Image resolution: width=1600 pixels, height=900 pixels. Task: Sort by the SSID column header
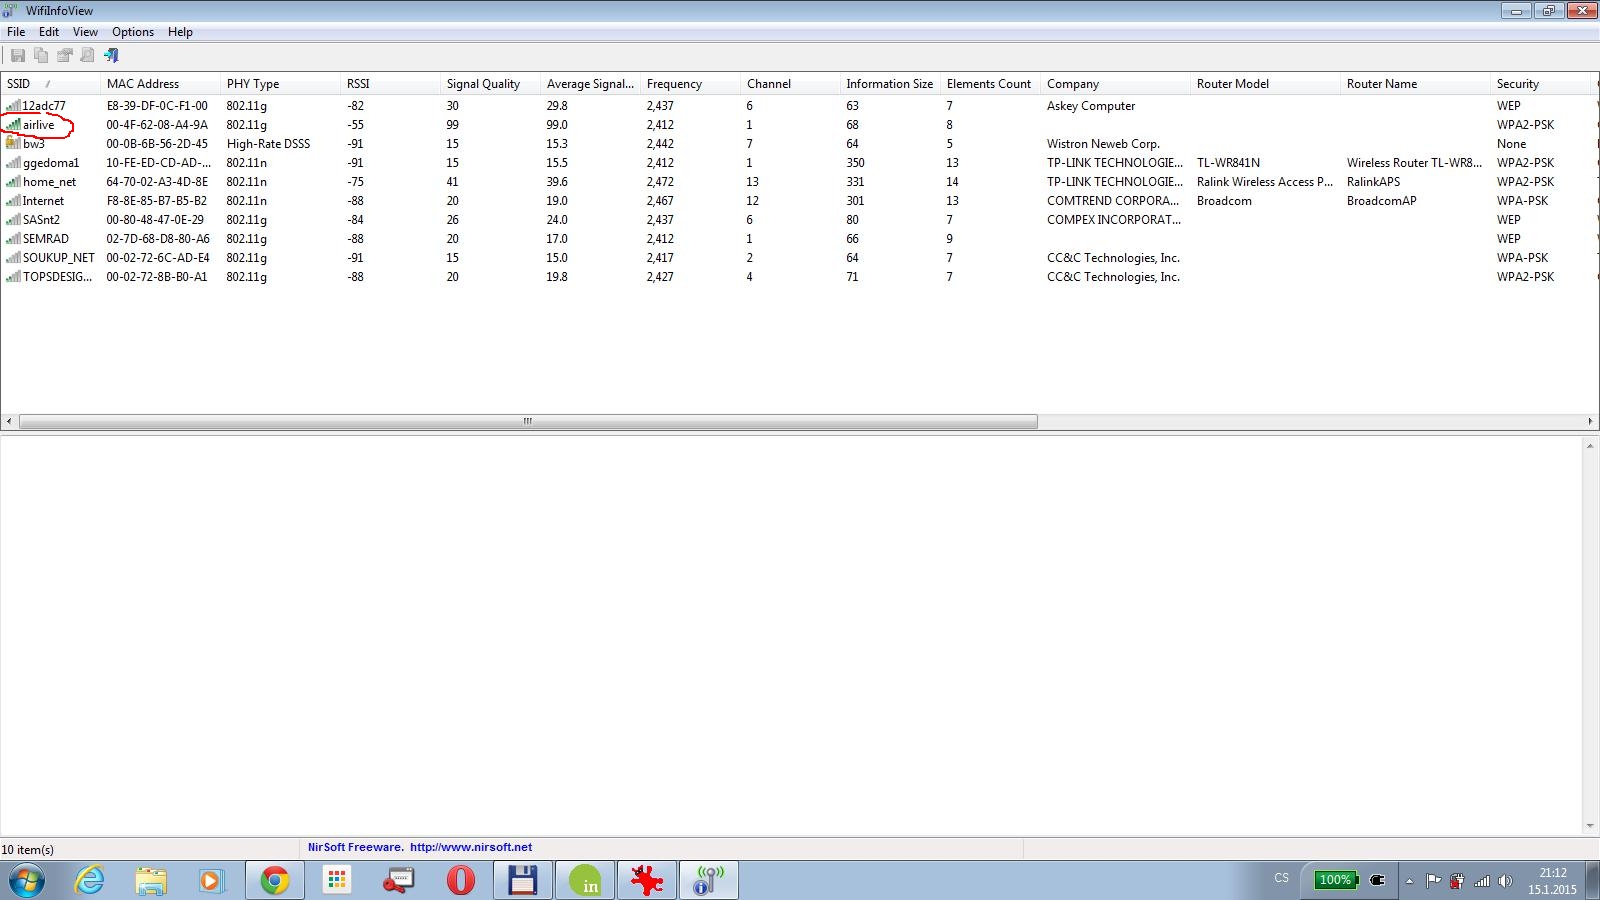point(50,84)
